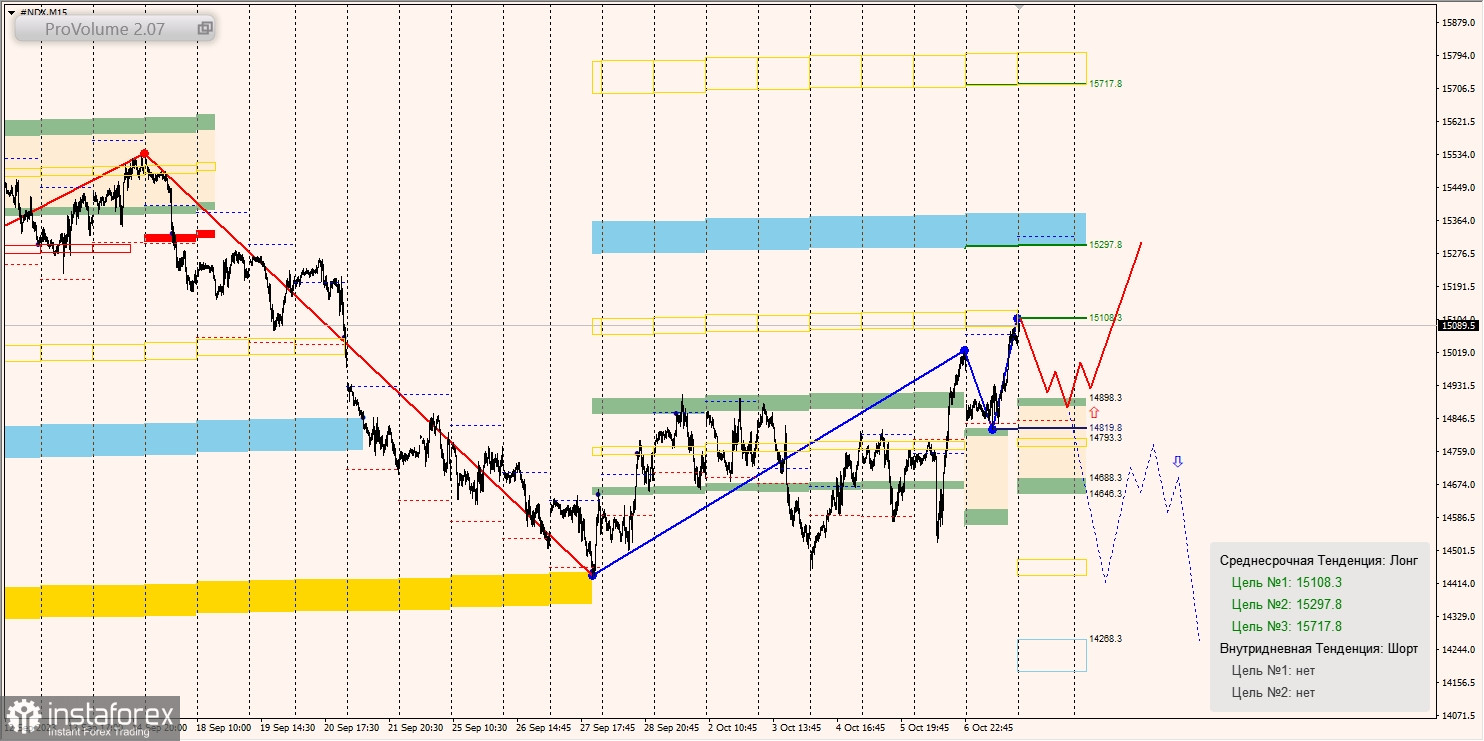Image resolution: width=1484 pixels, height=741 pixels.
Task: Click the 28 Sep 20:45 time label
Action: [x=671, y=729]
